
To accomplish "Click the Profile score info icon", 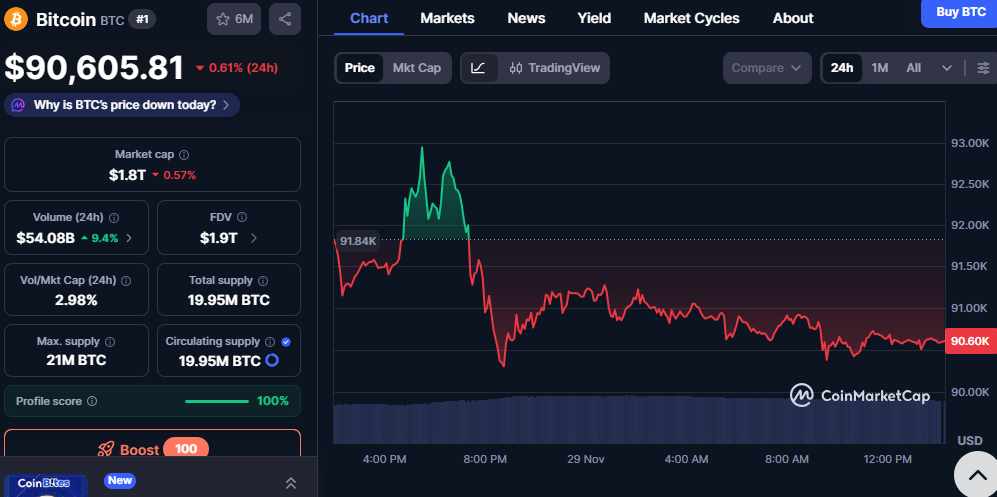I will click(x=92, y=401).
